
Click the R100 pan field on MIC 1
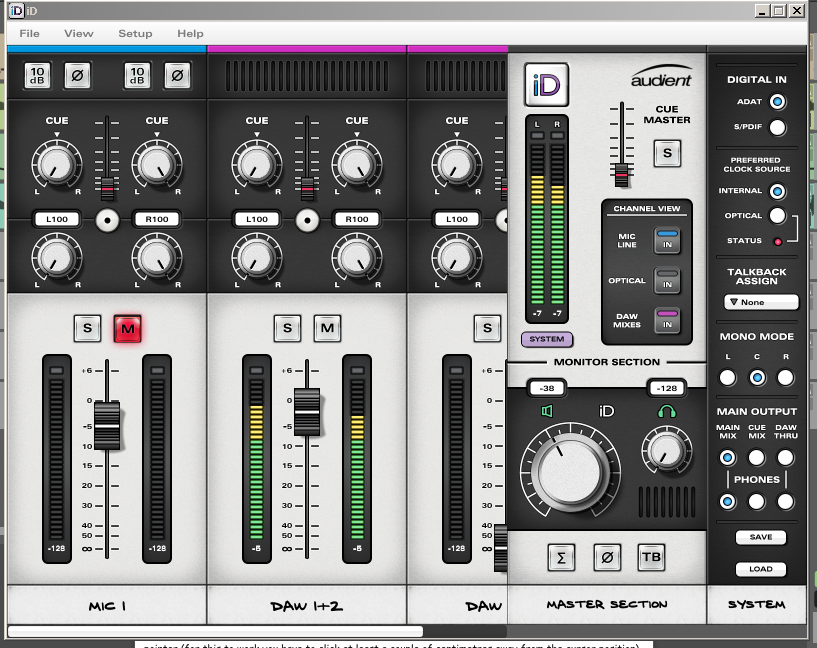point(157,219)
